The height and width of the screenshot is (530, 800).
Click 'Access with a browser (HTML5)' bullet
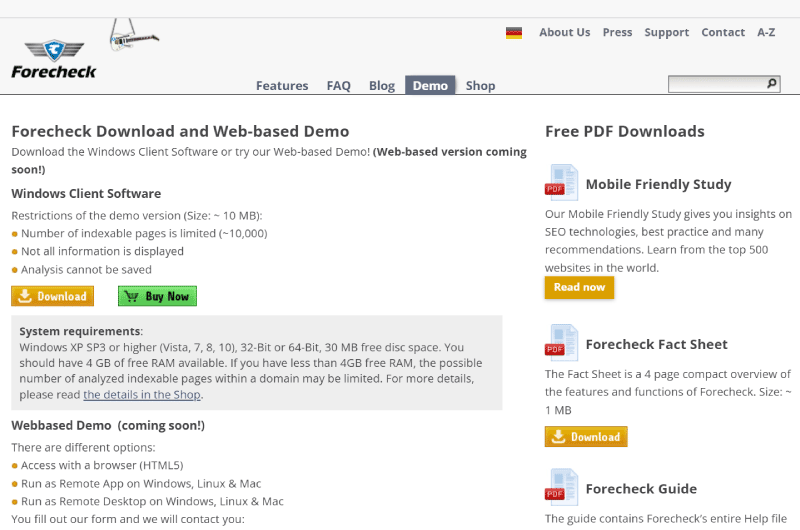(102, 465)
